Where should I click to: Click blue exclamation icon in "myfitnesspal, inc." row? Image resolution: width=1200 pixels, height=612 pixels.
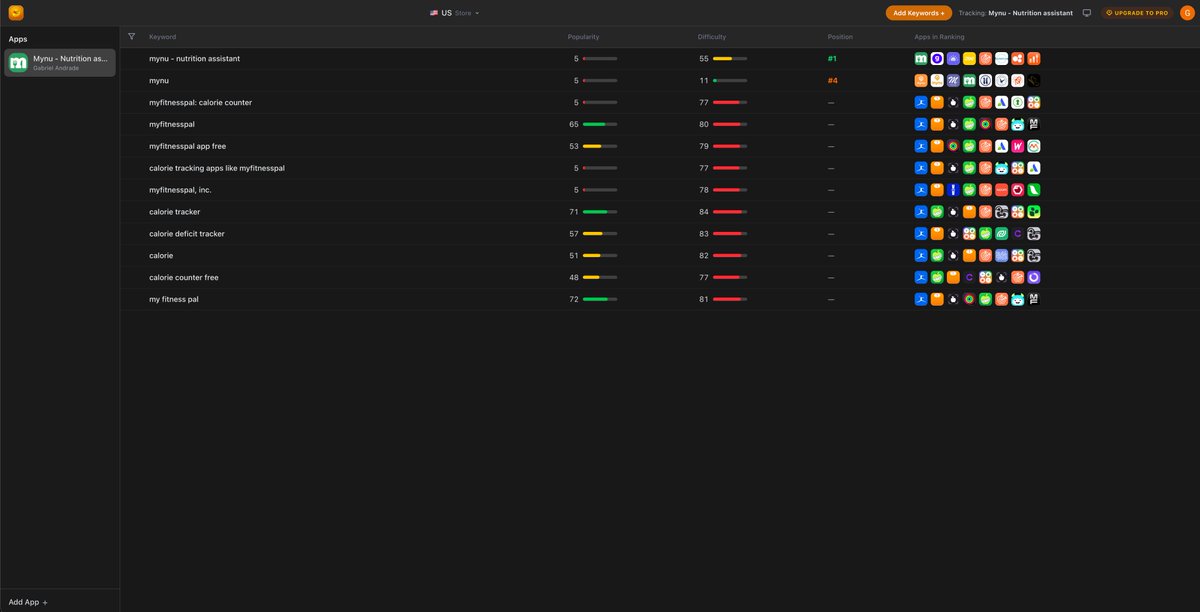click(x=953, y=190)
